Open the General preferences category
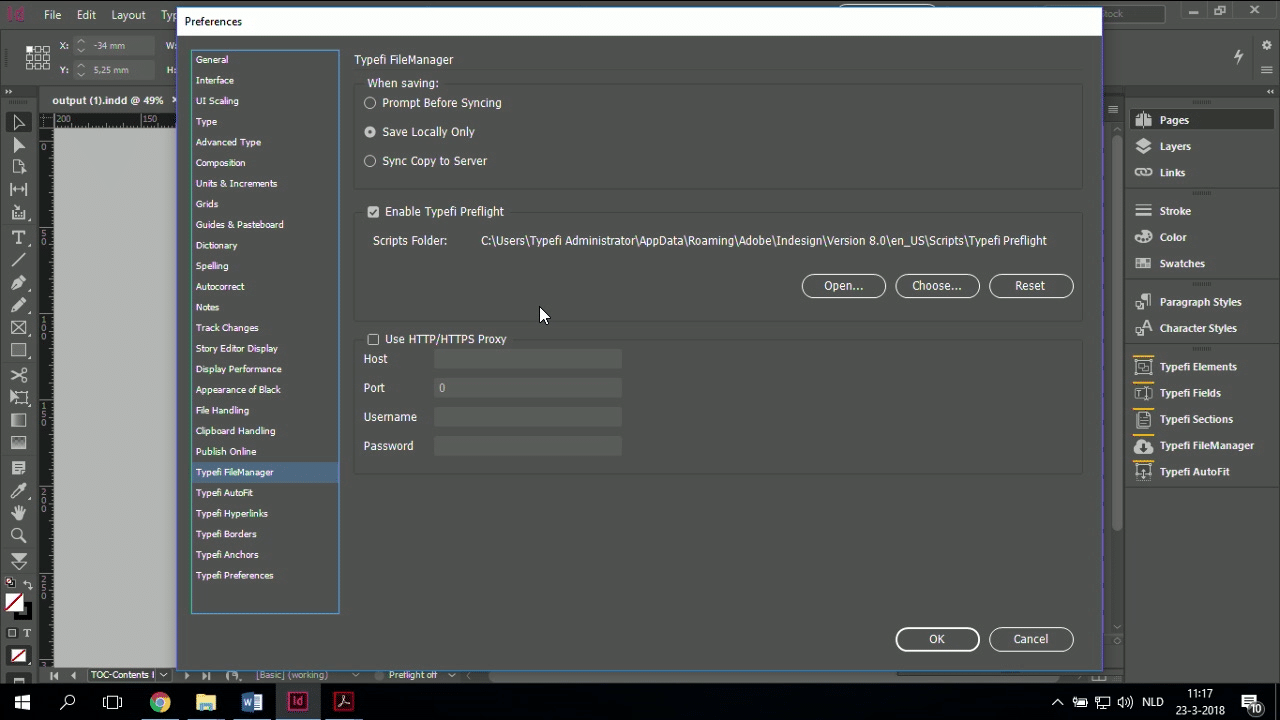This screenshot has width=1280, height=720. pyautogui.click(x=265, y=60)
